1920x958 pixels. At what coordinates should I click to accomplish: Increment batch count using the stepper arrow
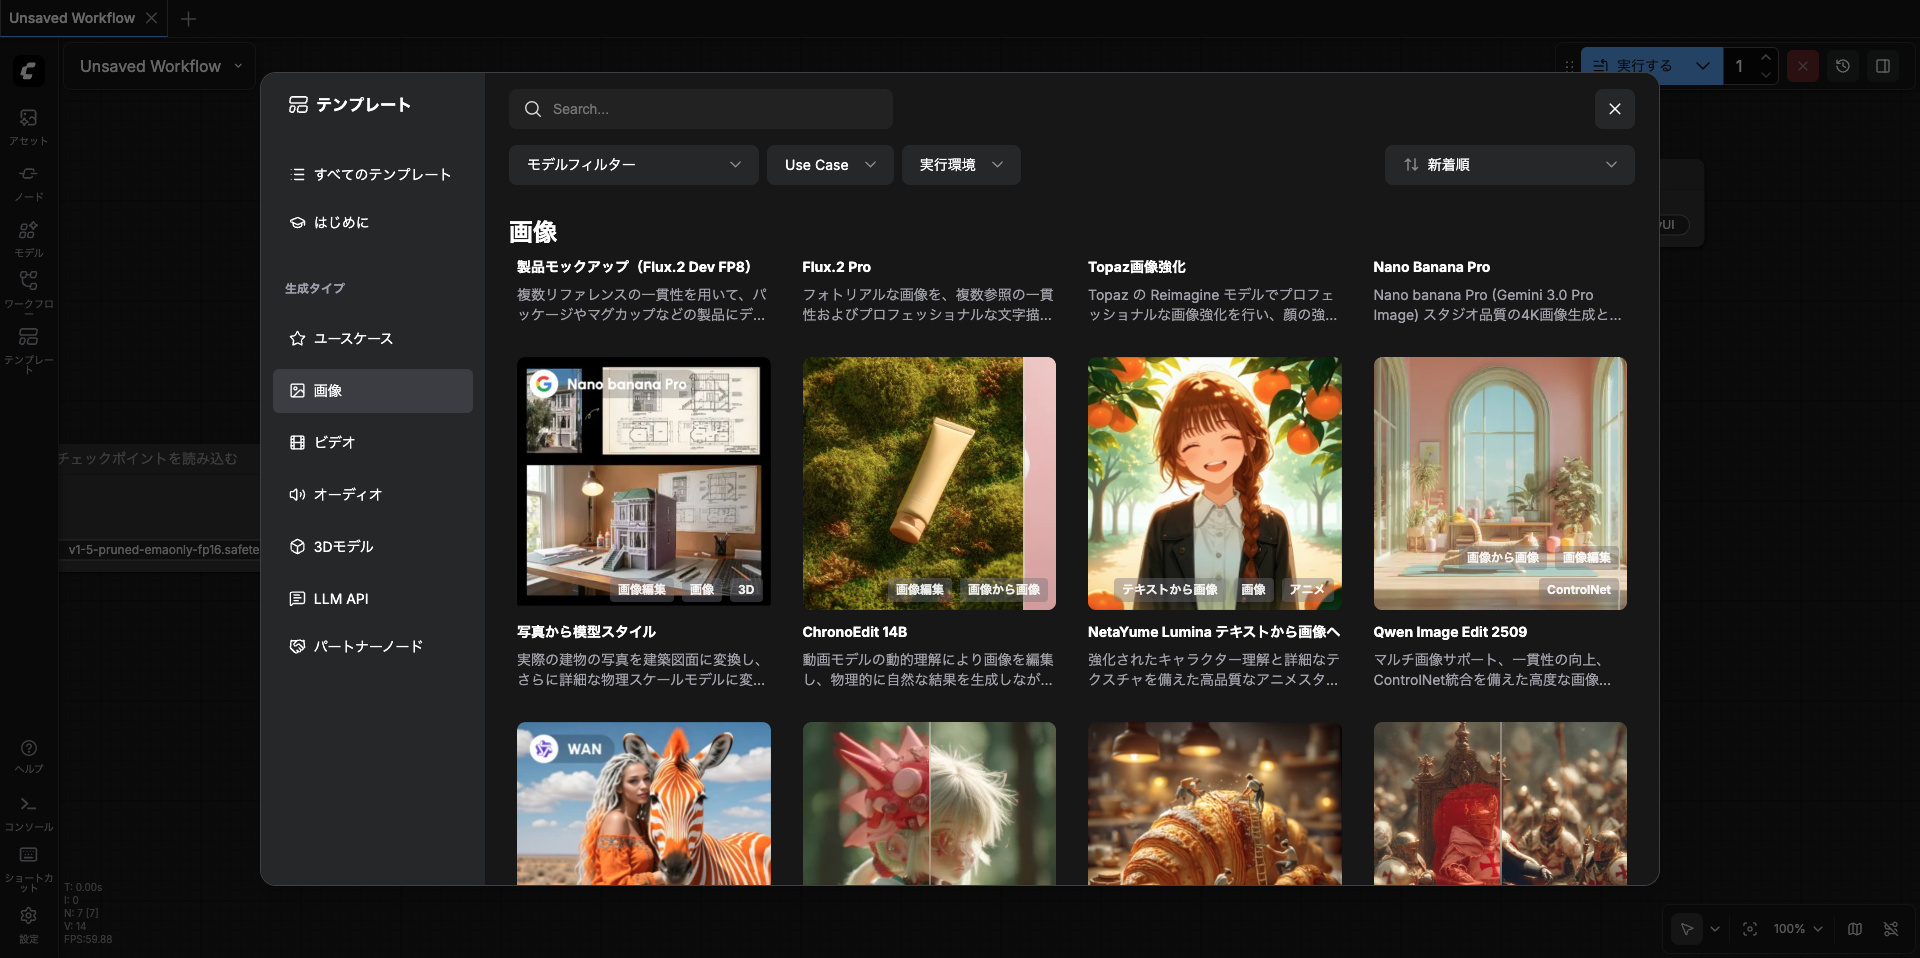(x=1766, y=58)
